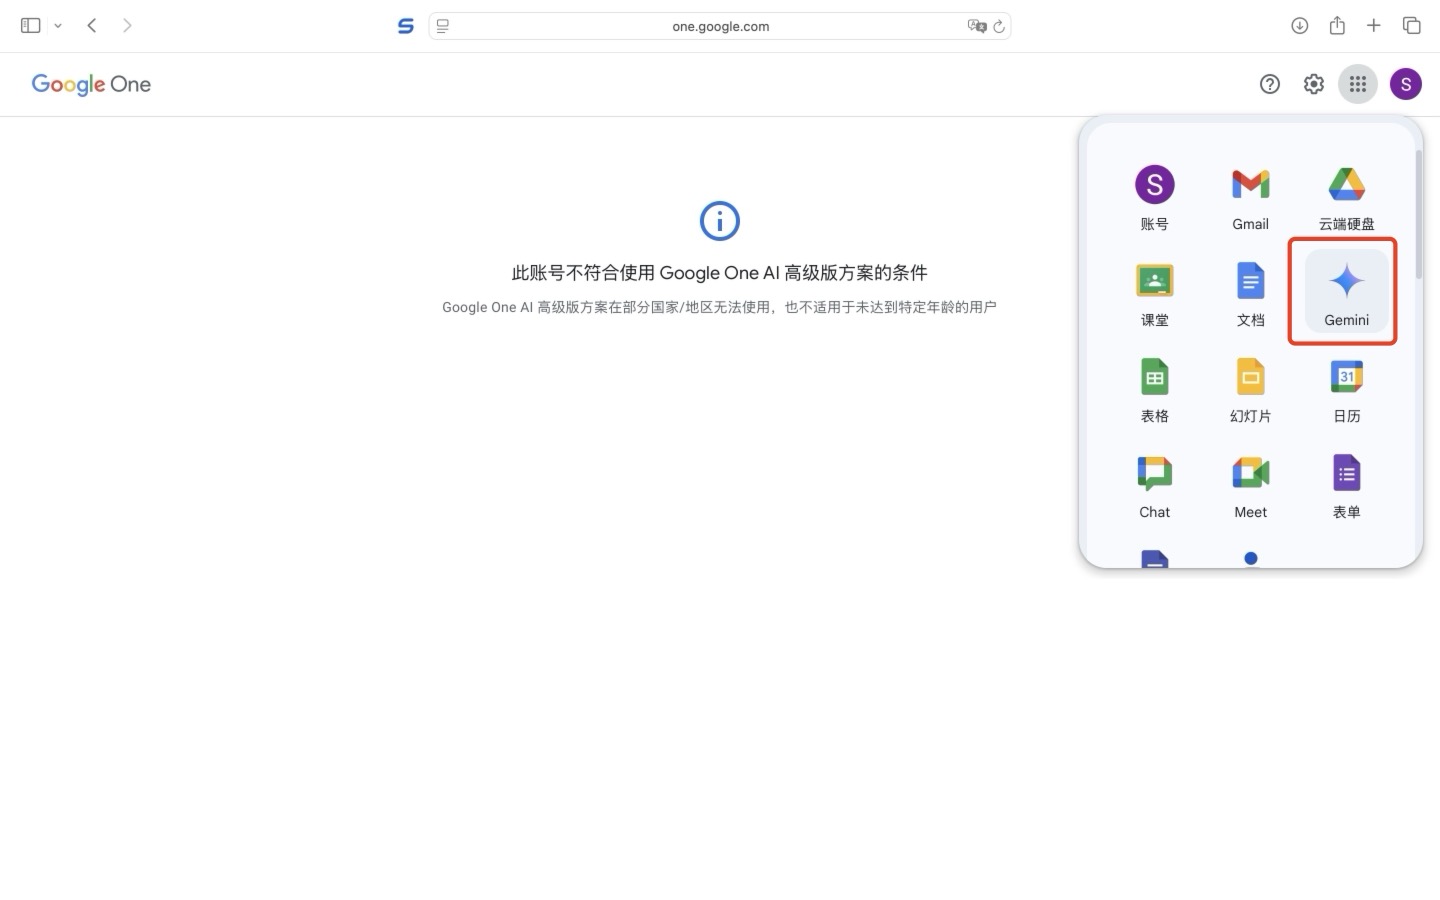Open the purple S profile avatar menu

point(1405,85)
